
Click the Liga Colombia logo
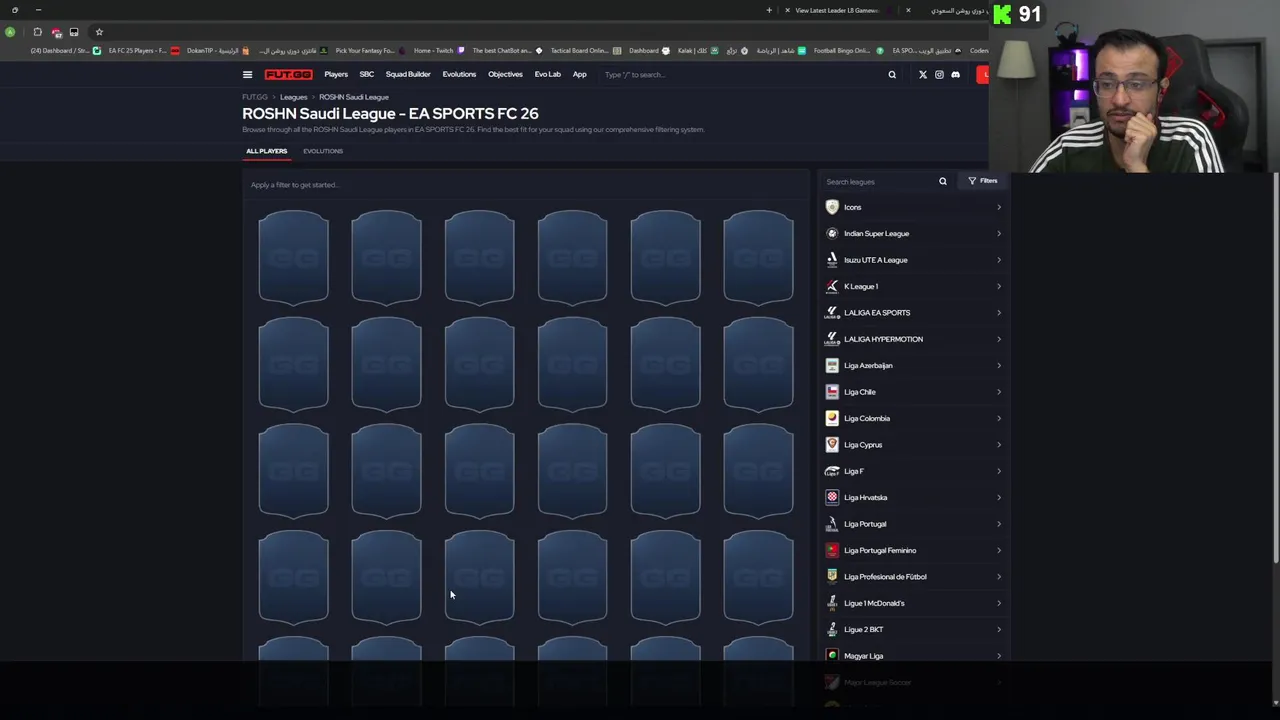pos(832,418)
